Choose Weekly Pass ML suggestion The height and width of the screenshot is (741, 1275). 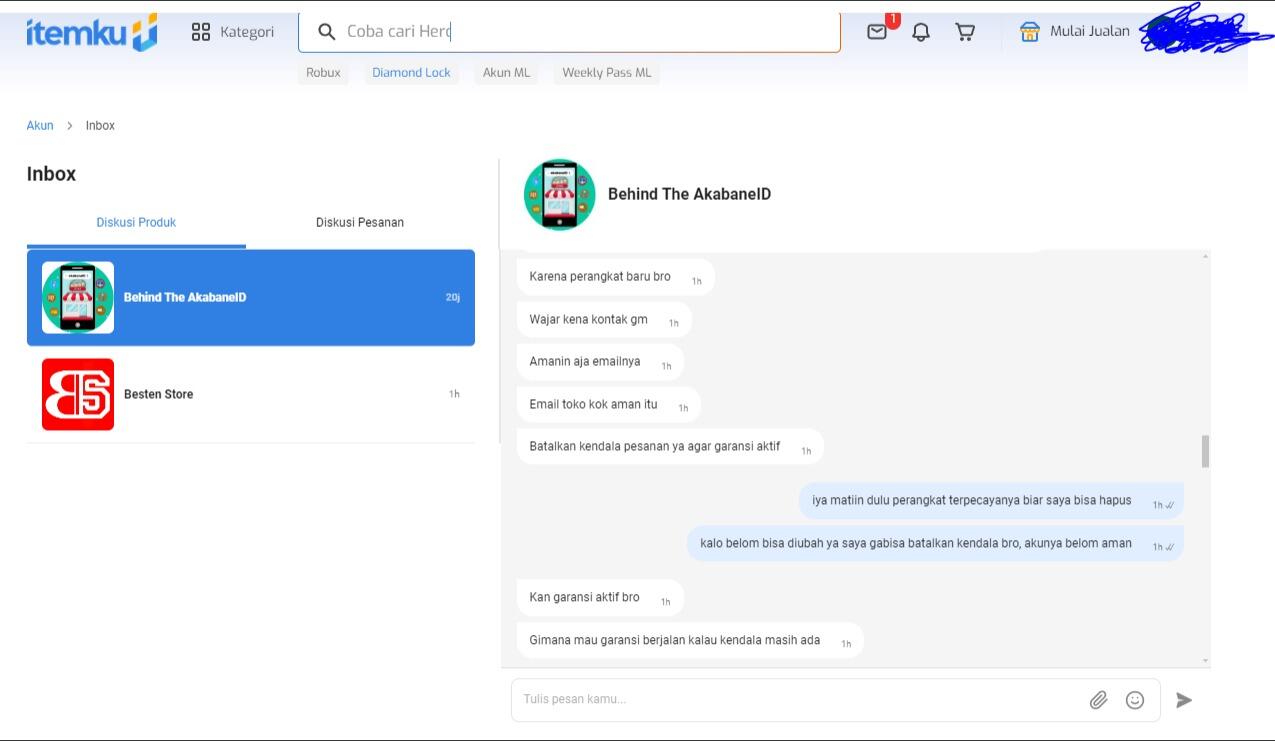[x=606, y=73]
